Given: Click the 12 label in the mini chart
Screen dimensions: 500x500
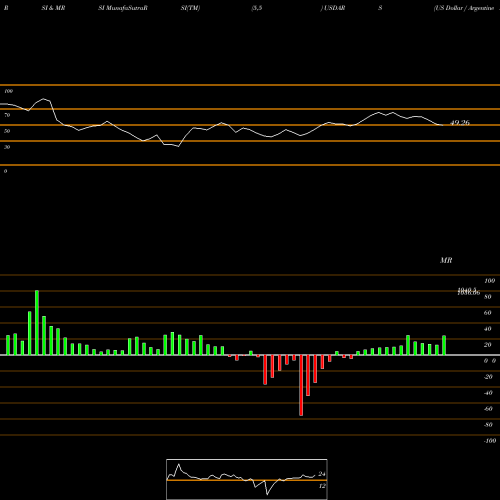Looking at the screenshot, I should 322,486.
